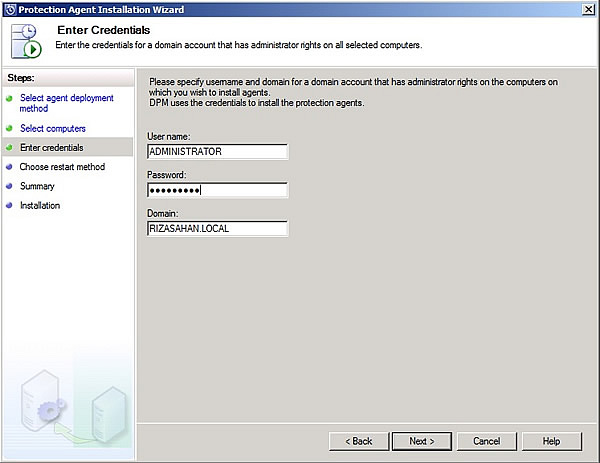Viewport: 600px width, 463px height.
Task: Click the wizard clock icon beside Enter Credentials
Action: pyautogui.click(x=27, y=43)
